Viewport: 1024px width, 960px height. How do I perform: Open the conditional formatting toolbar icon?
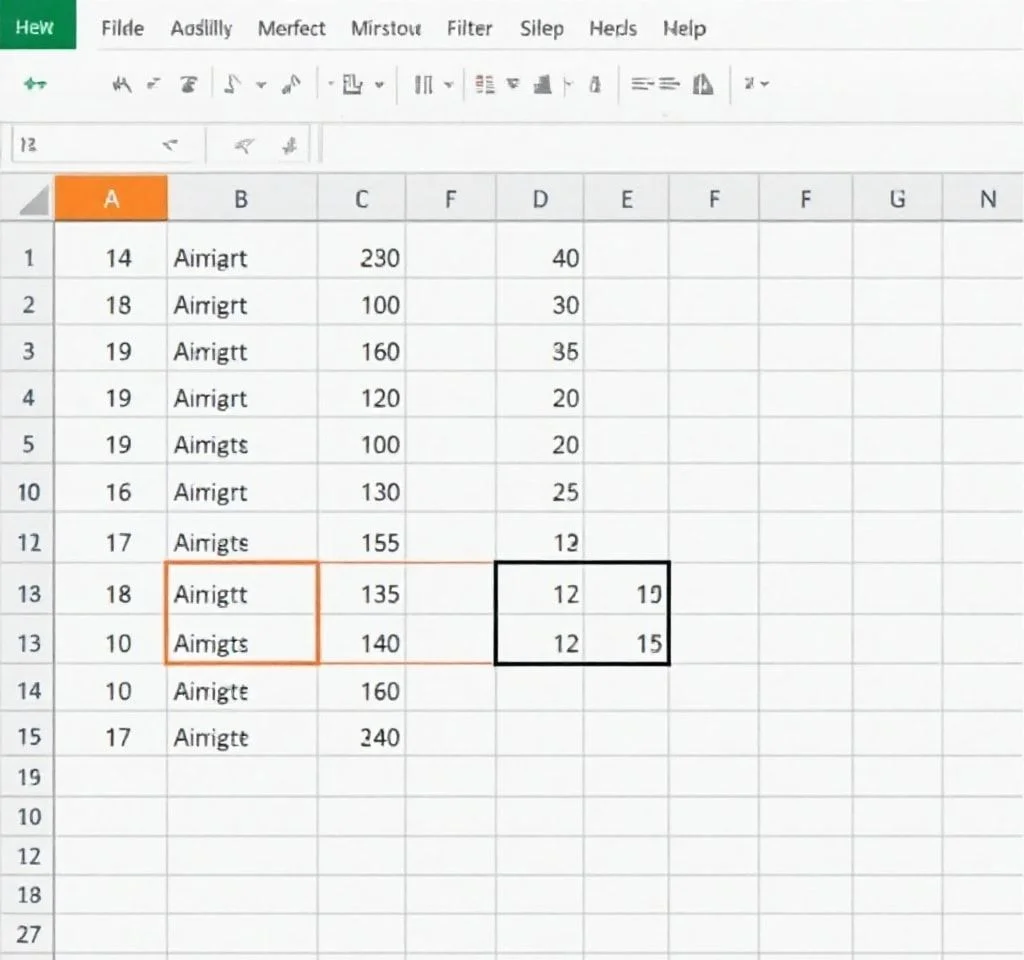[487, 84]
